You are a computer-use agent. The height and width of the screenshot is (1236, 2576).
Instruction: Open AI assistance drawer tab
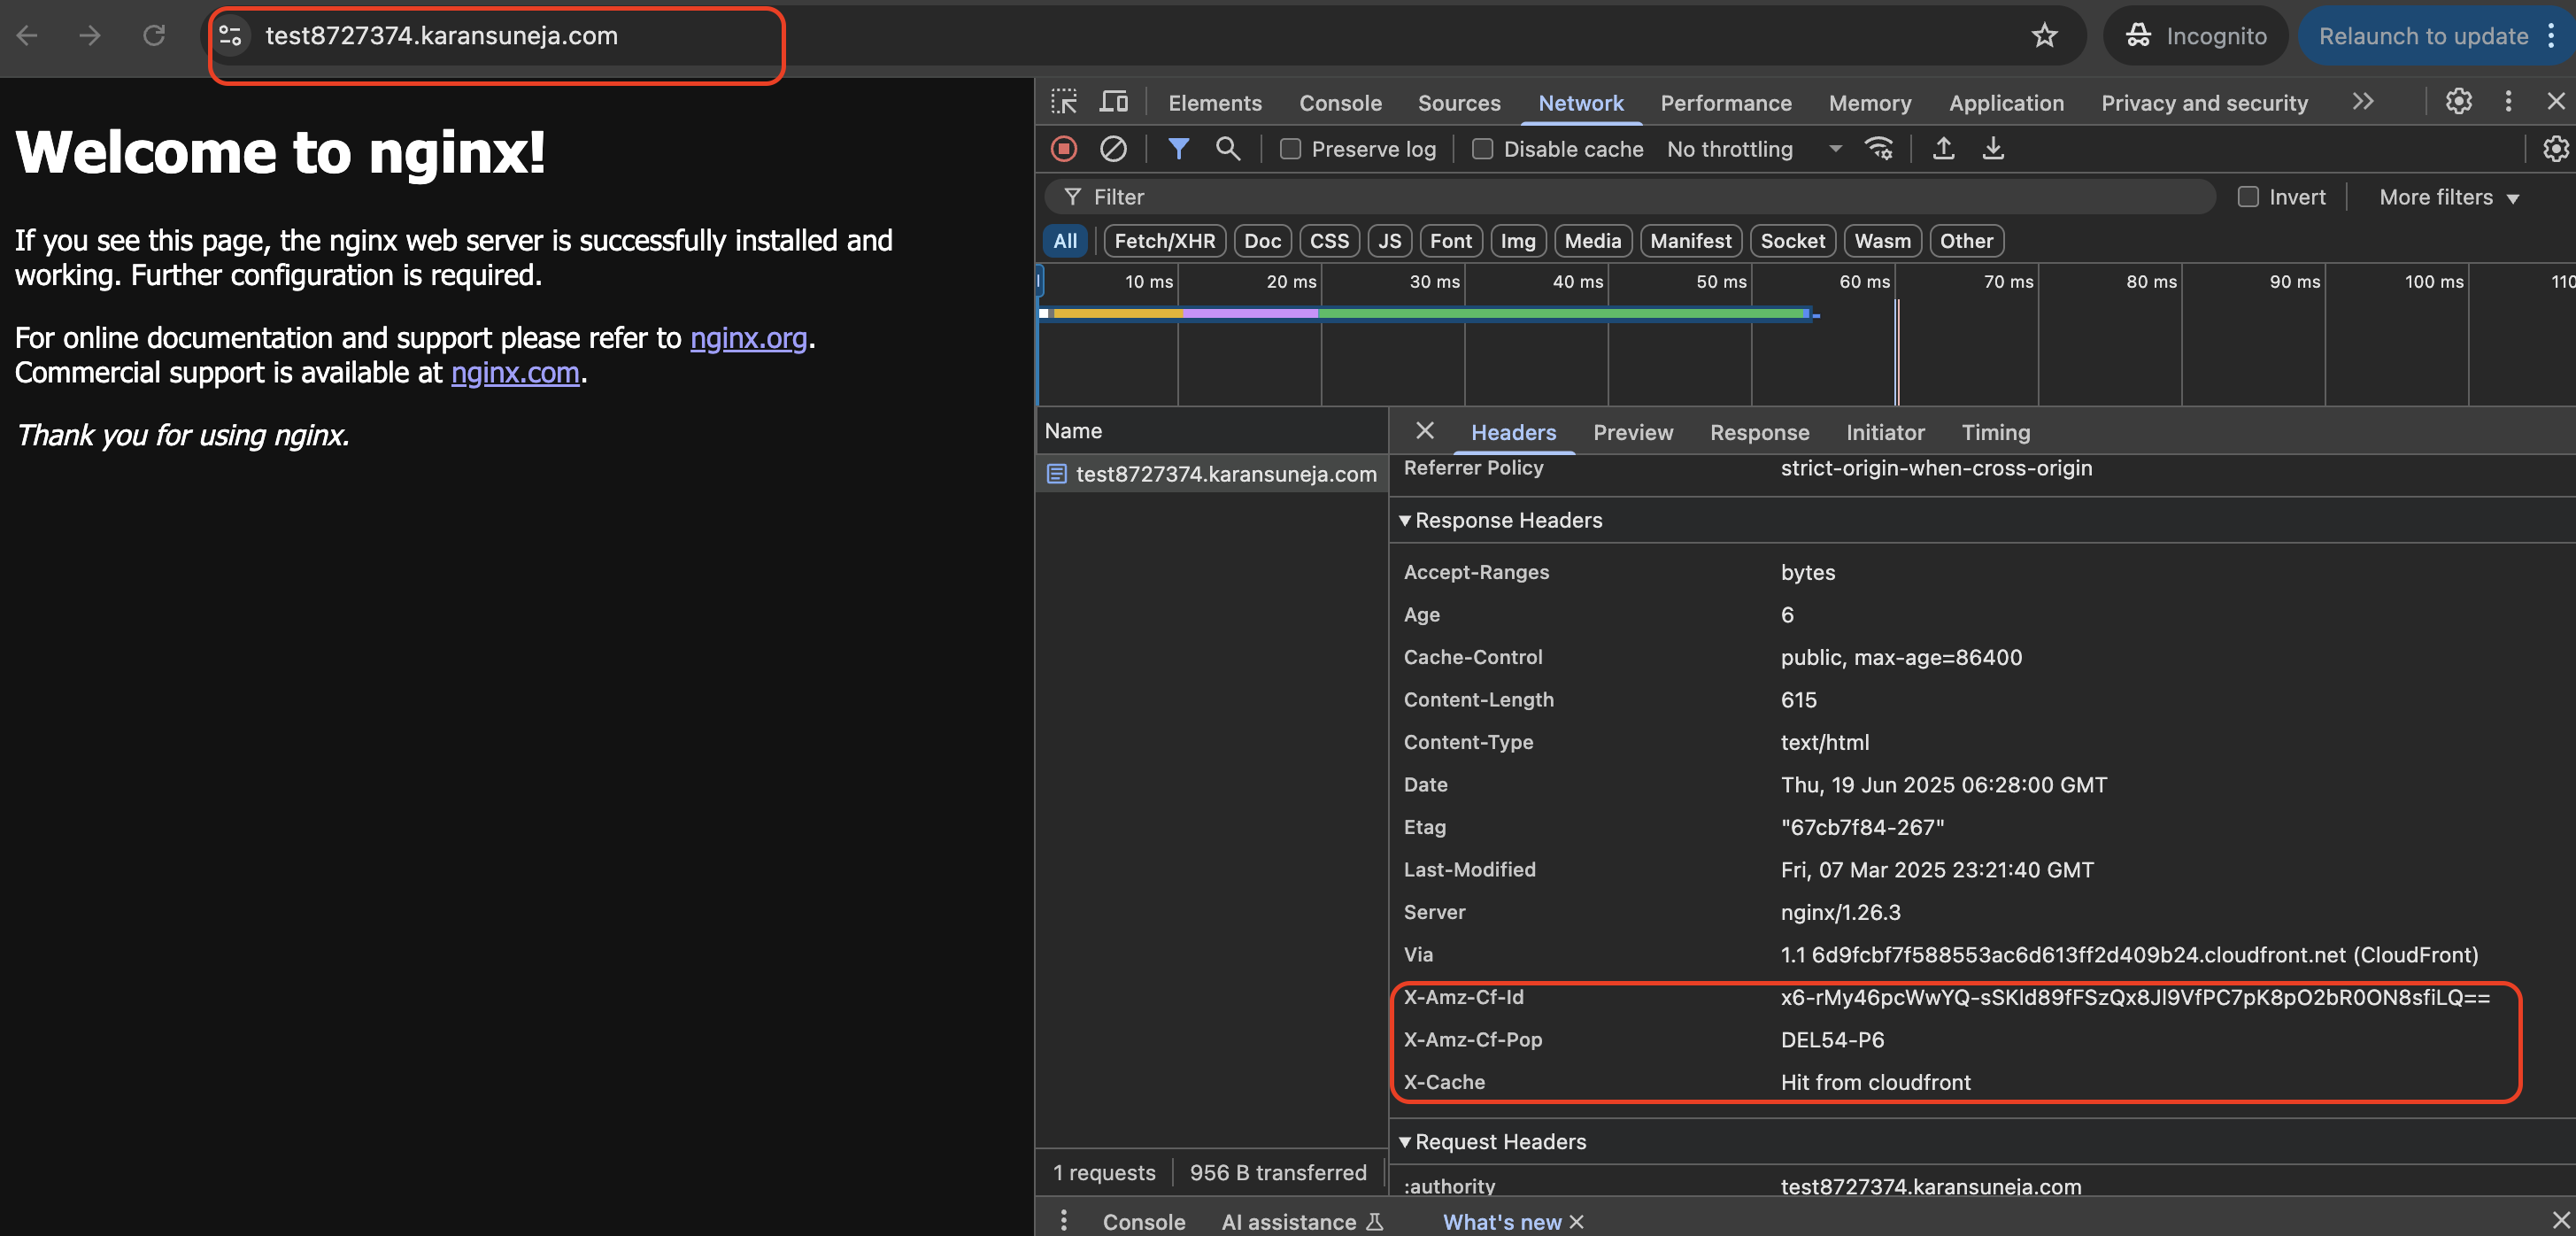[x=1301, y=1221]
